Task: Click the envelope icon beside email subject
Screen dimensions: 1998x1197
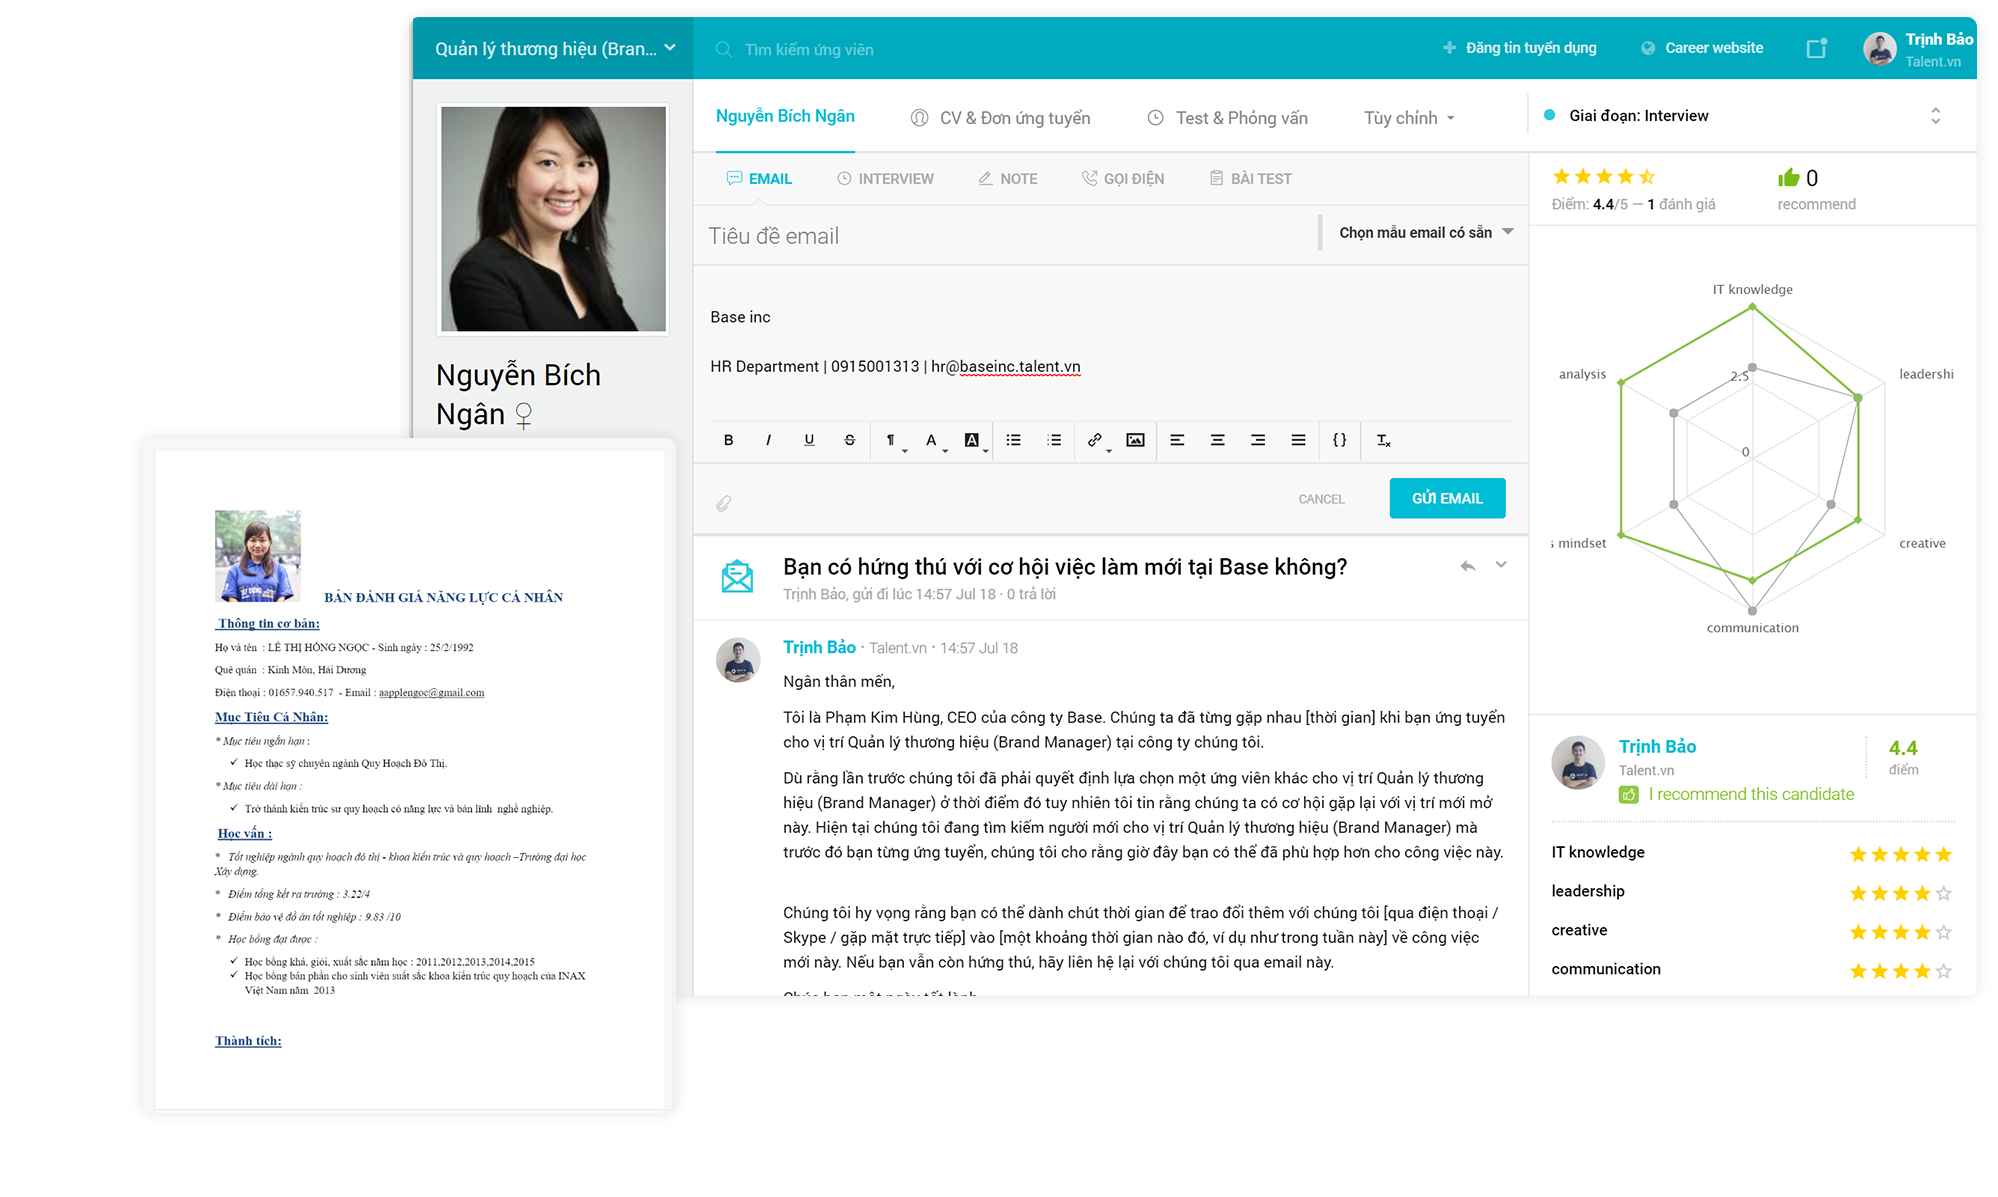Action: tap(737, 576)
